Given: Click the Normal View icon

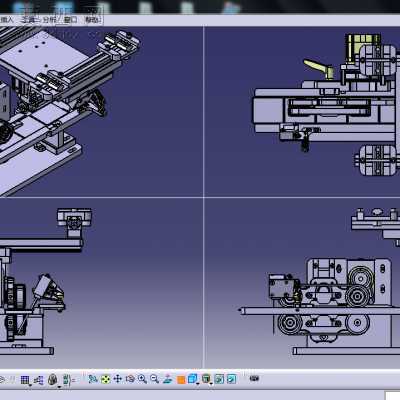Looking at the screenshot, I should tap(168, 379).
